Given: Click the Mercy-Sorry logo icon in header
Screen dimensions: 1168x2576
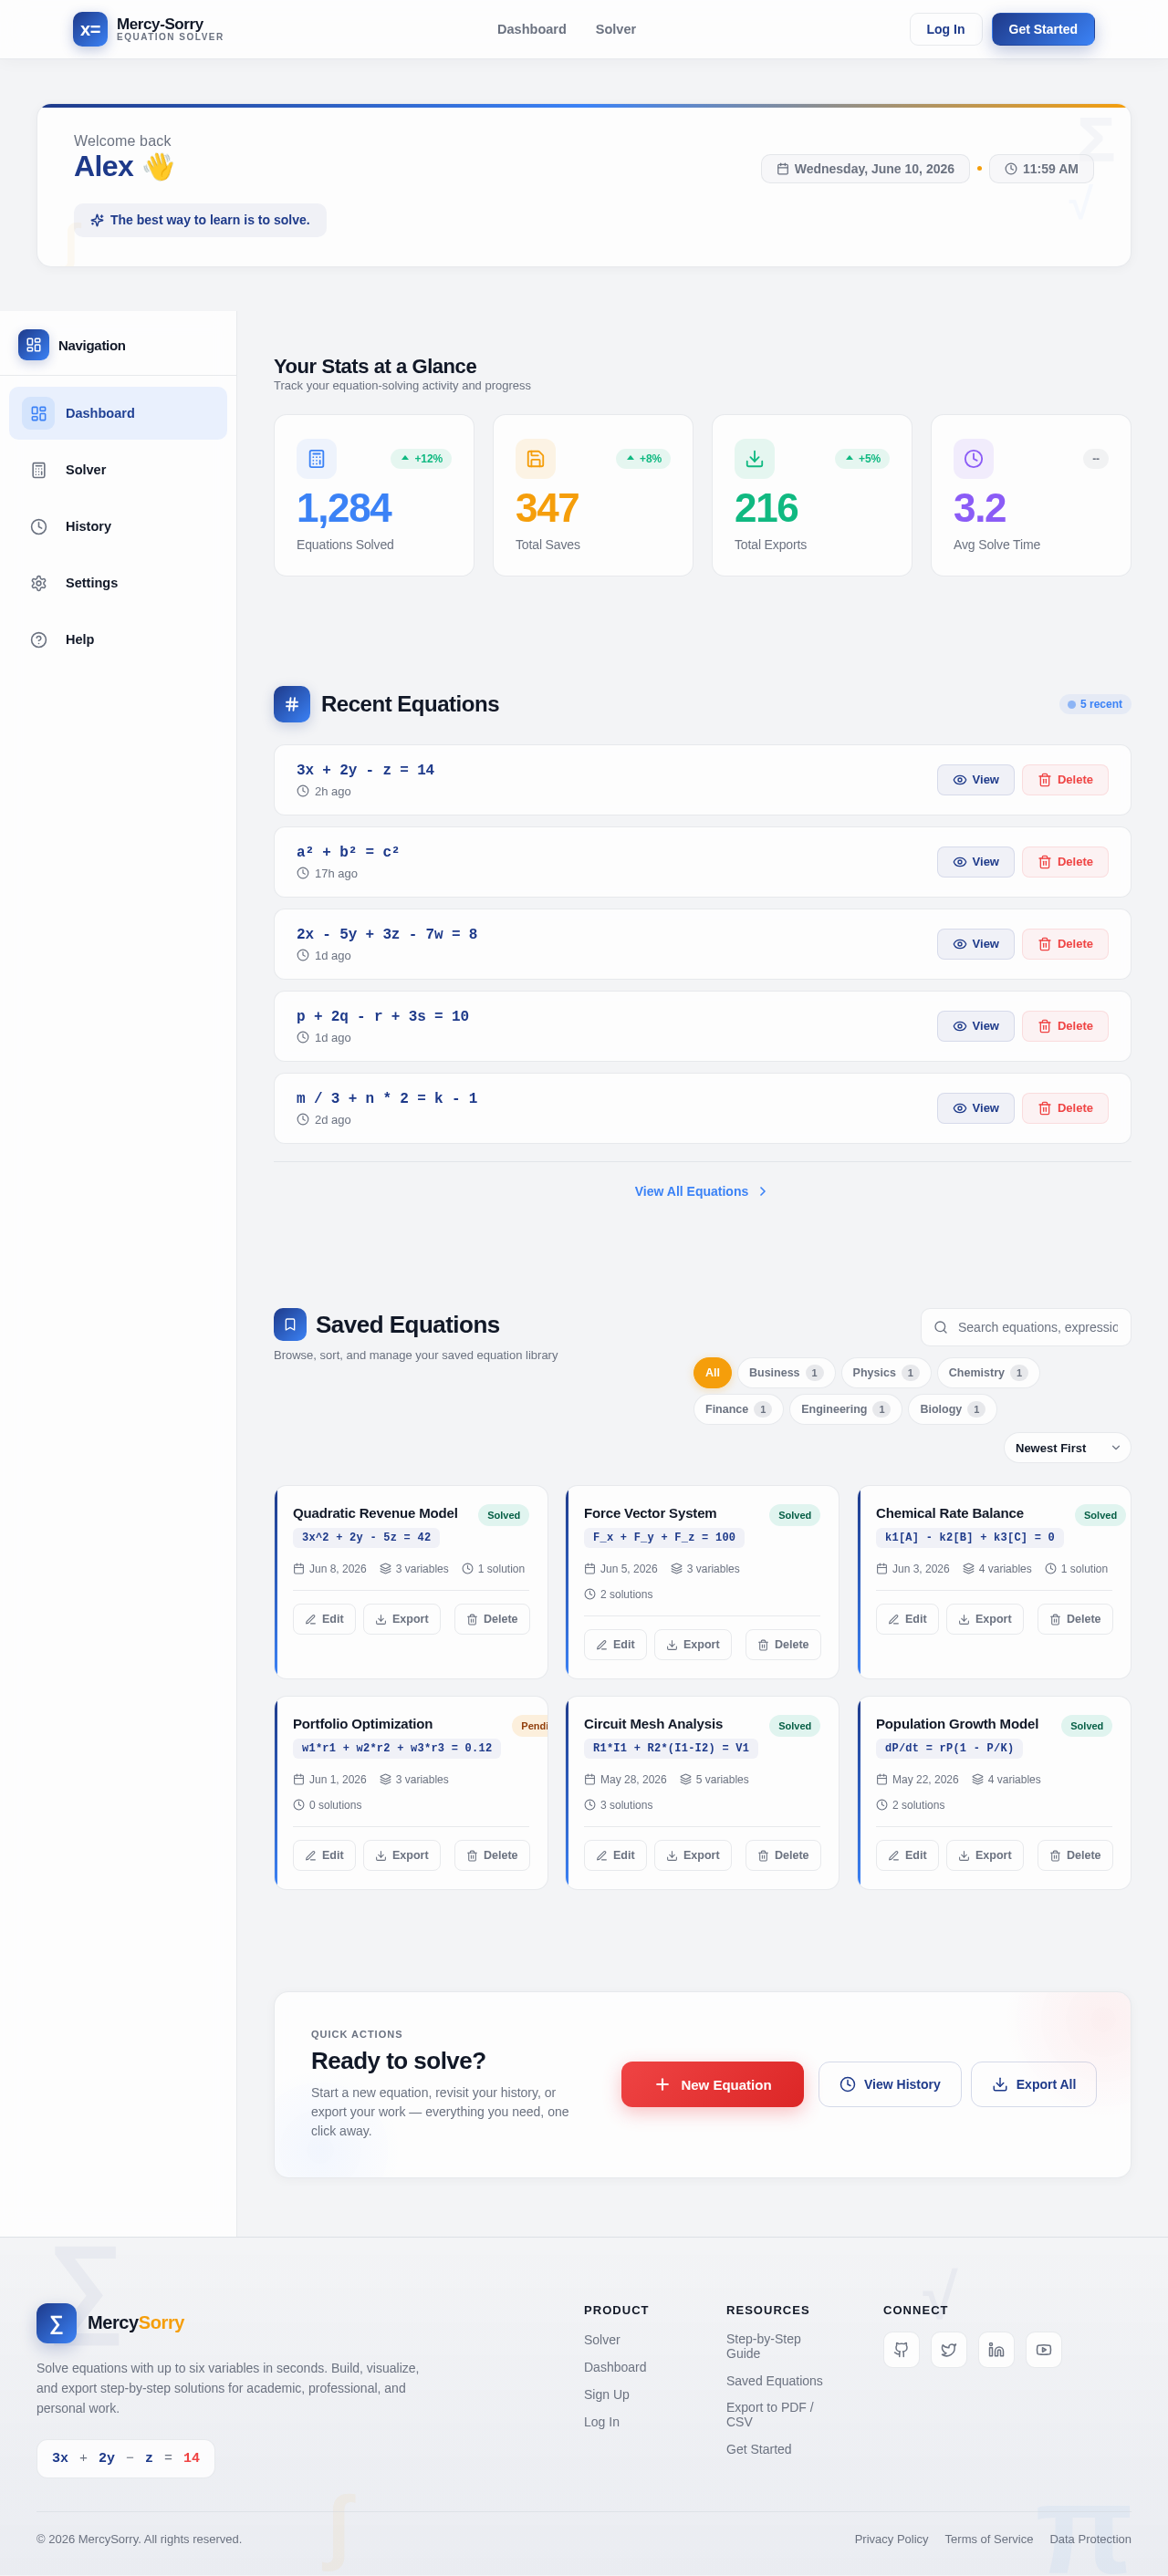Looking at the screenshot, I should point(90,29).
